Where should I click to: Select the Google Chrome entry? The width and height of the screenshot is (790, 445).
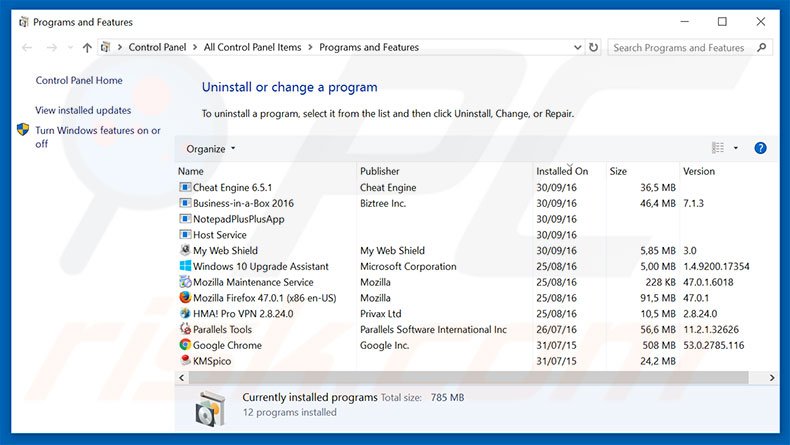[x=227, y=345]
